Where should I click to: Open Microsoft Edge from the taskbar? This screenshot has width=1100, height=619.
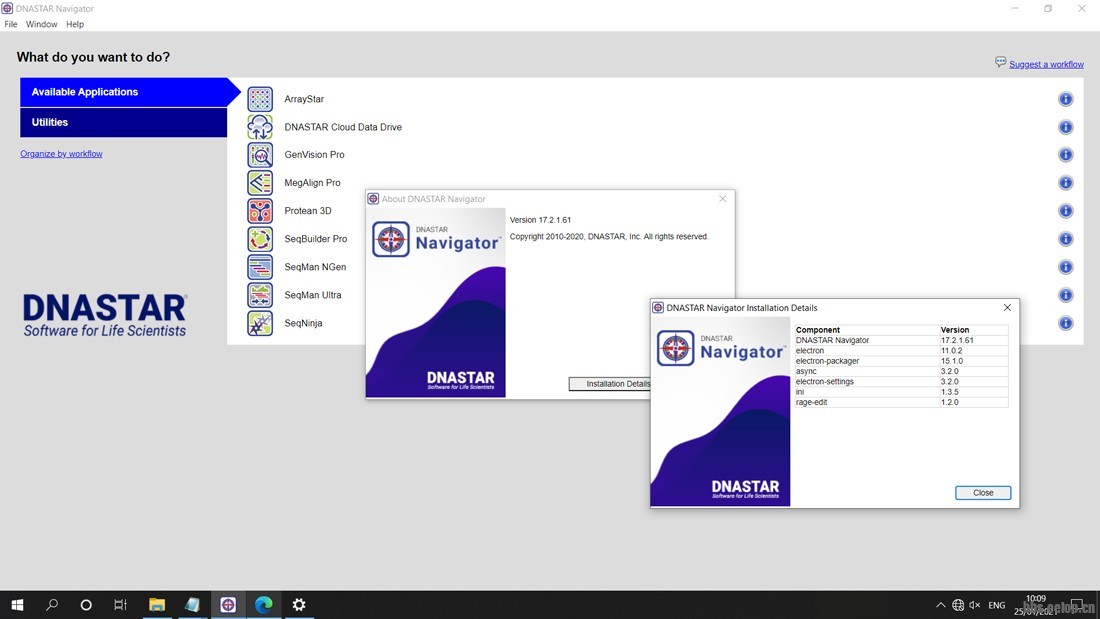[264, 605]
